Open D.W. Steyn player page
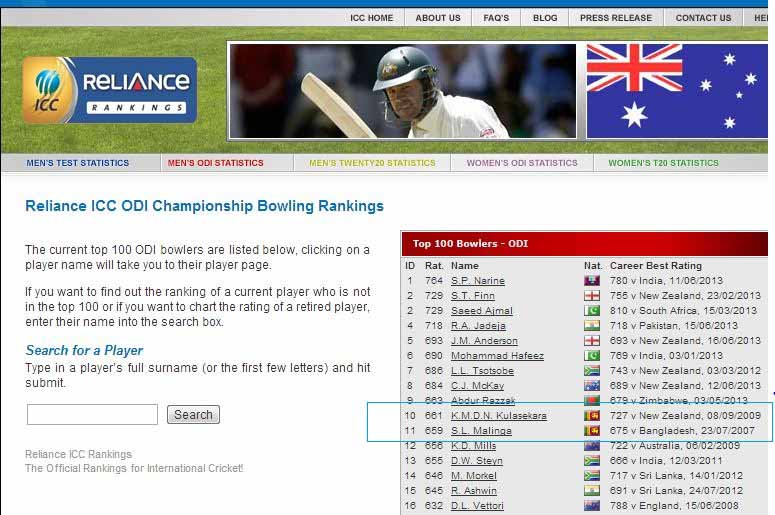This screenshot has width=775, height=515. pos(477,461)
